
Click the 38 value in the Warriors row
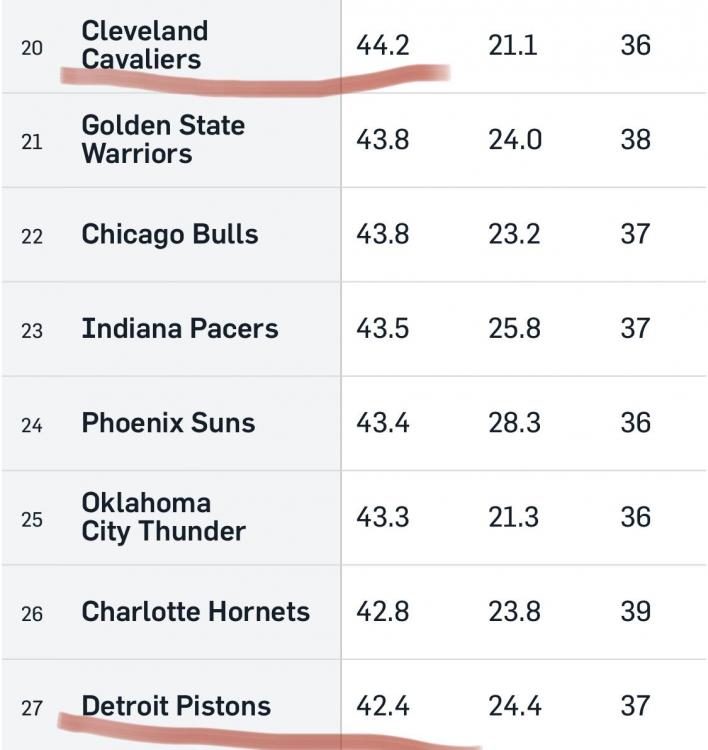click(x=635, y=139)
